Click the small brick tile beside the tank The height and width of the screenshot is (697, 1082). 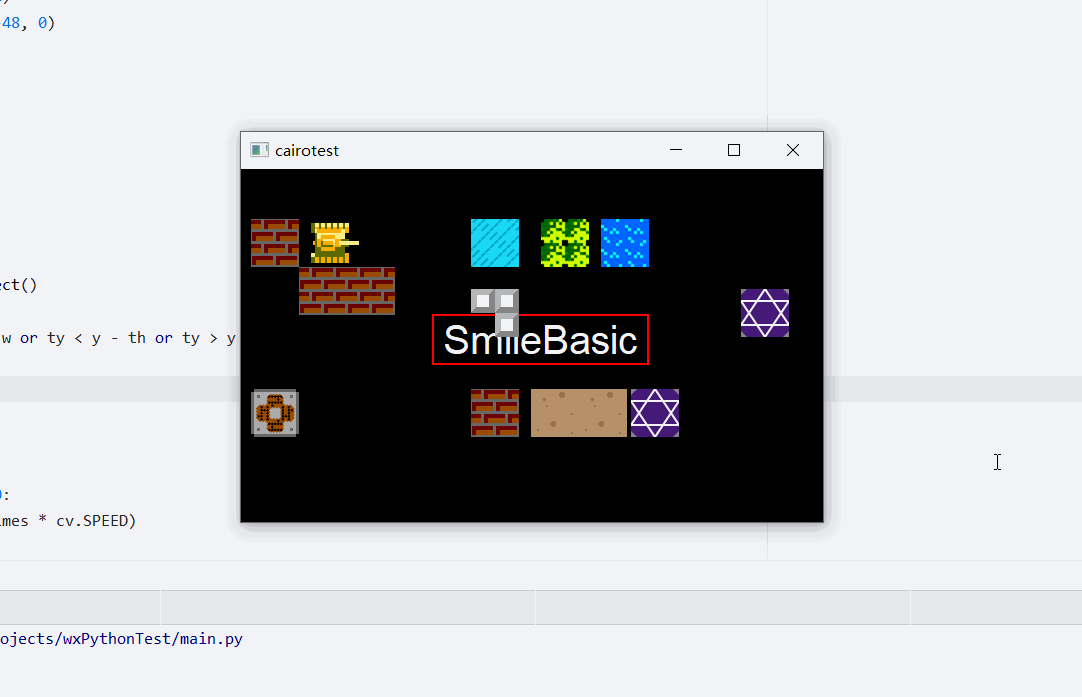[x=275, y=243]
